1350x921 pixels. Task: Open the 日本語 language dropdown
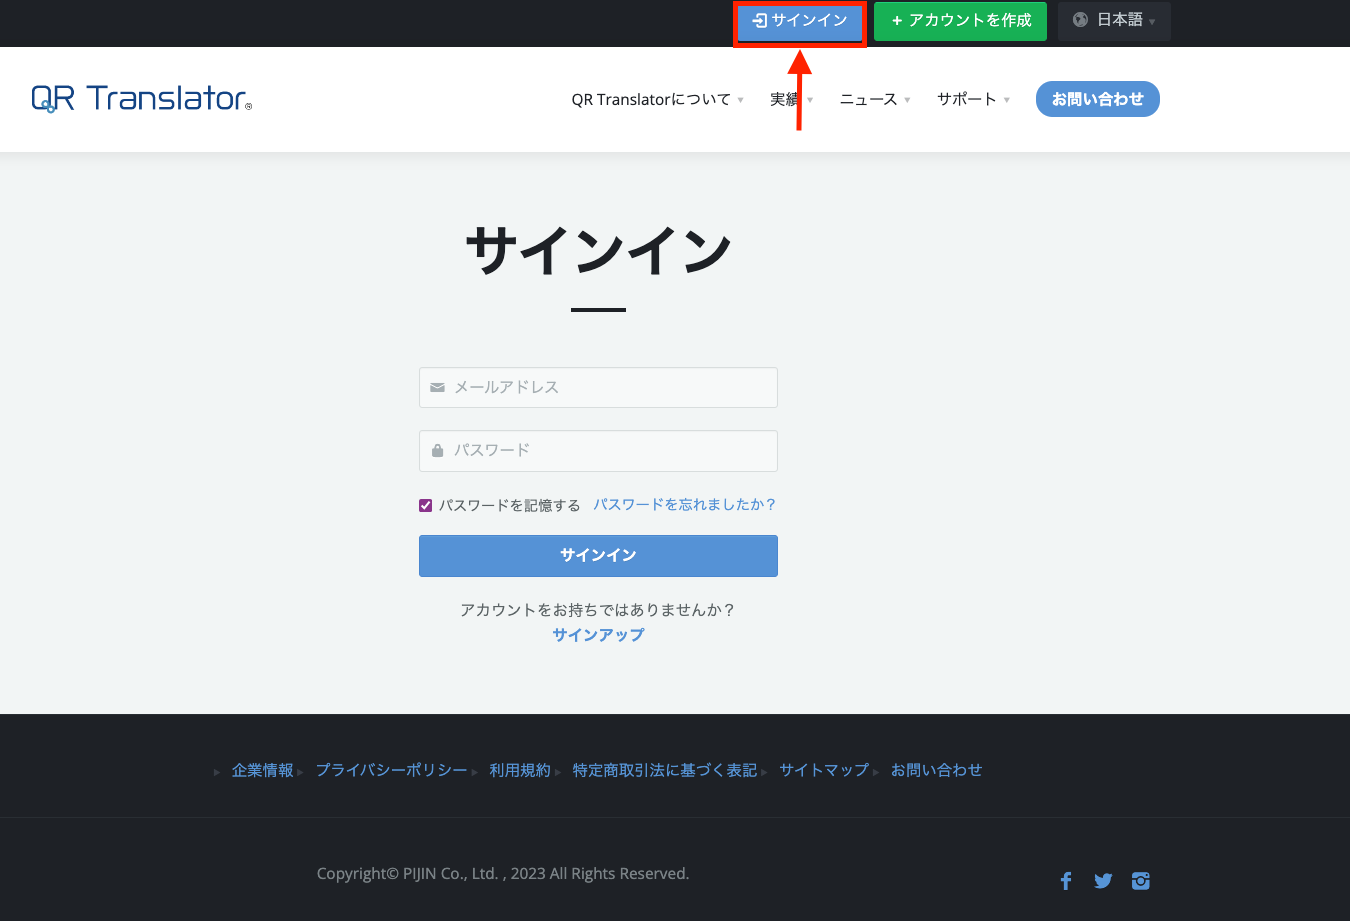pos(1114,21)
